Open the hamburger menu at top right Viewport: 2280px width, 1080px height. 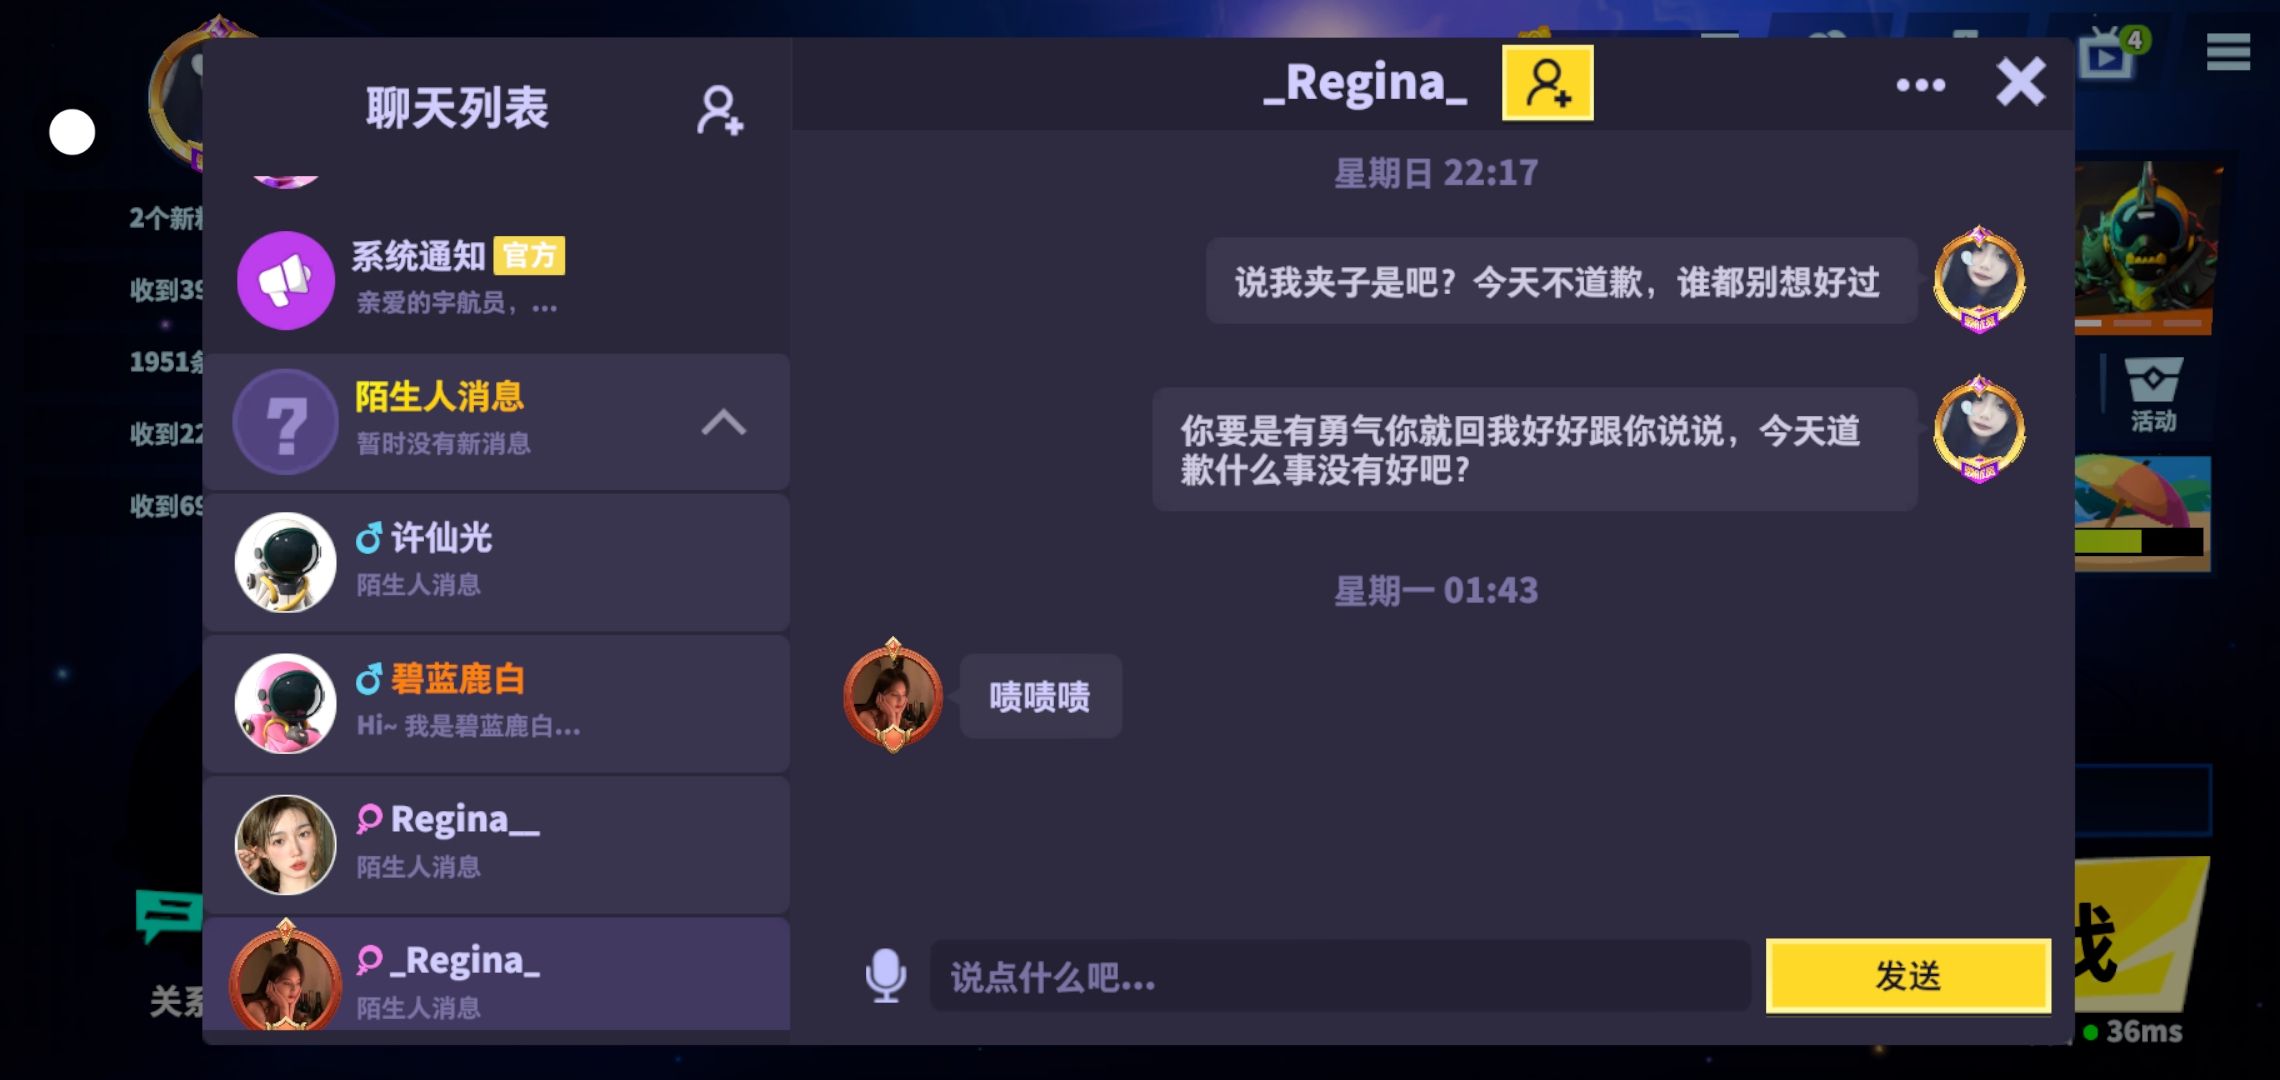click(x=2228, y=51)
